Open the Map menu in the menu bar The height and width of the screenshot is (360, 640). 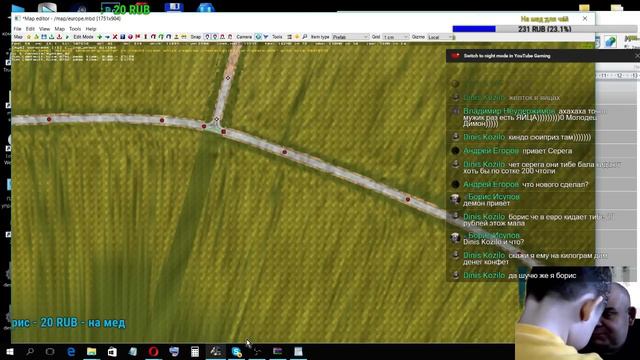(60, 29)
